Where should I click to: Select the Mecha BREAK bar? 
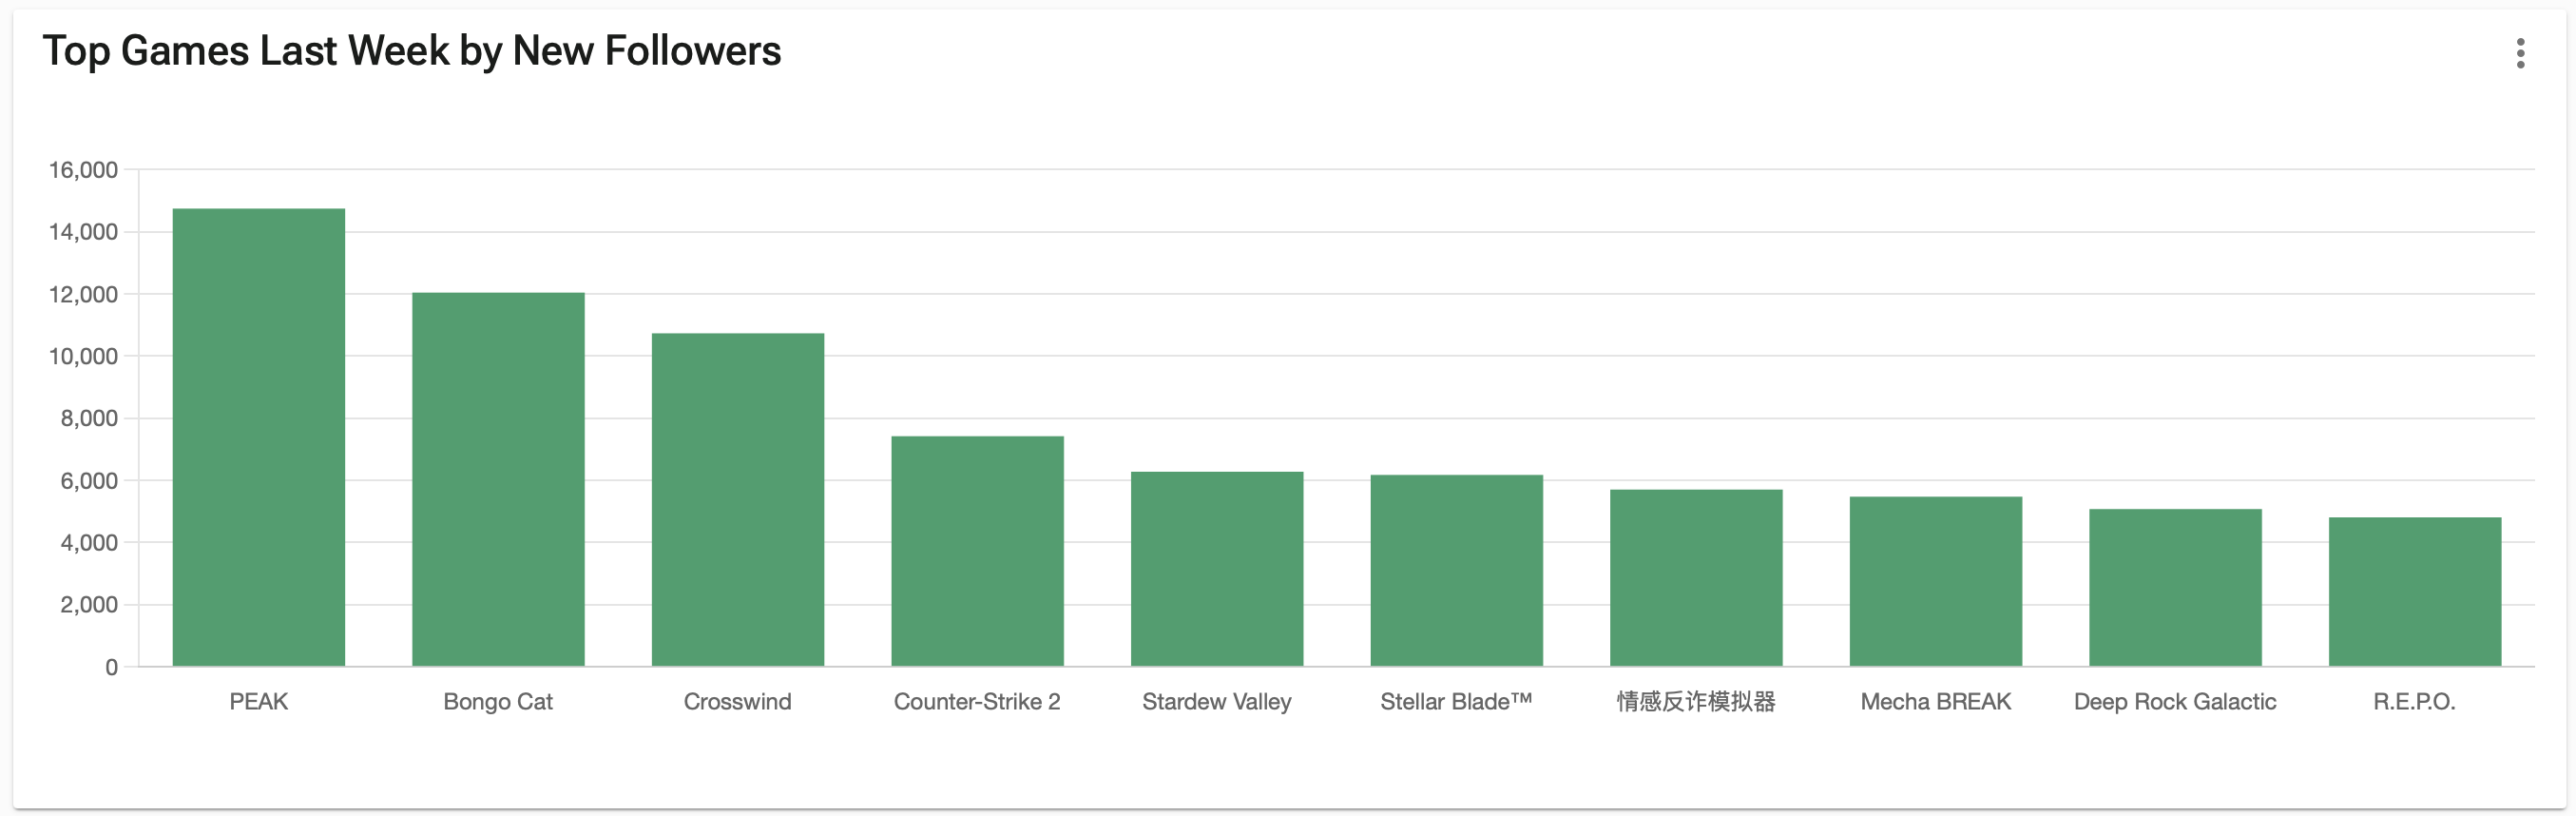pos(1935,581)
